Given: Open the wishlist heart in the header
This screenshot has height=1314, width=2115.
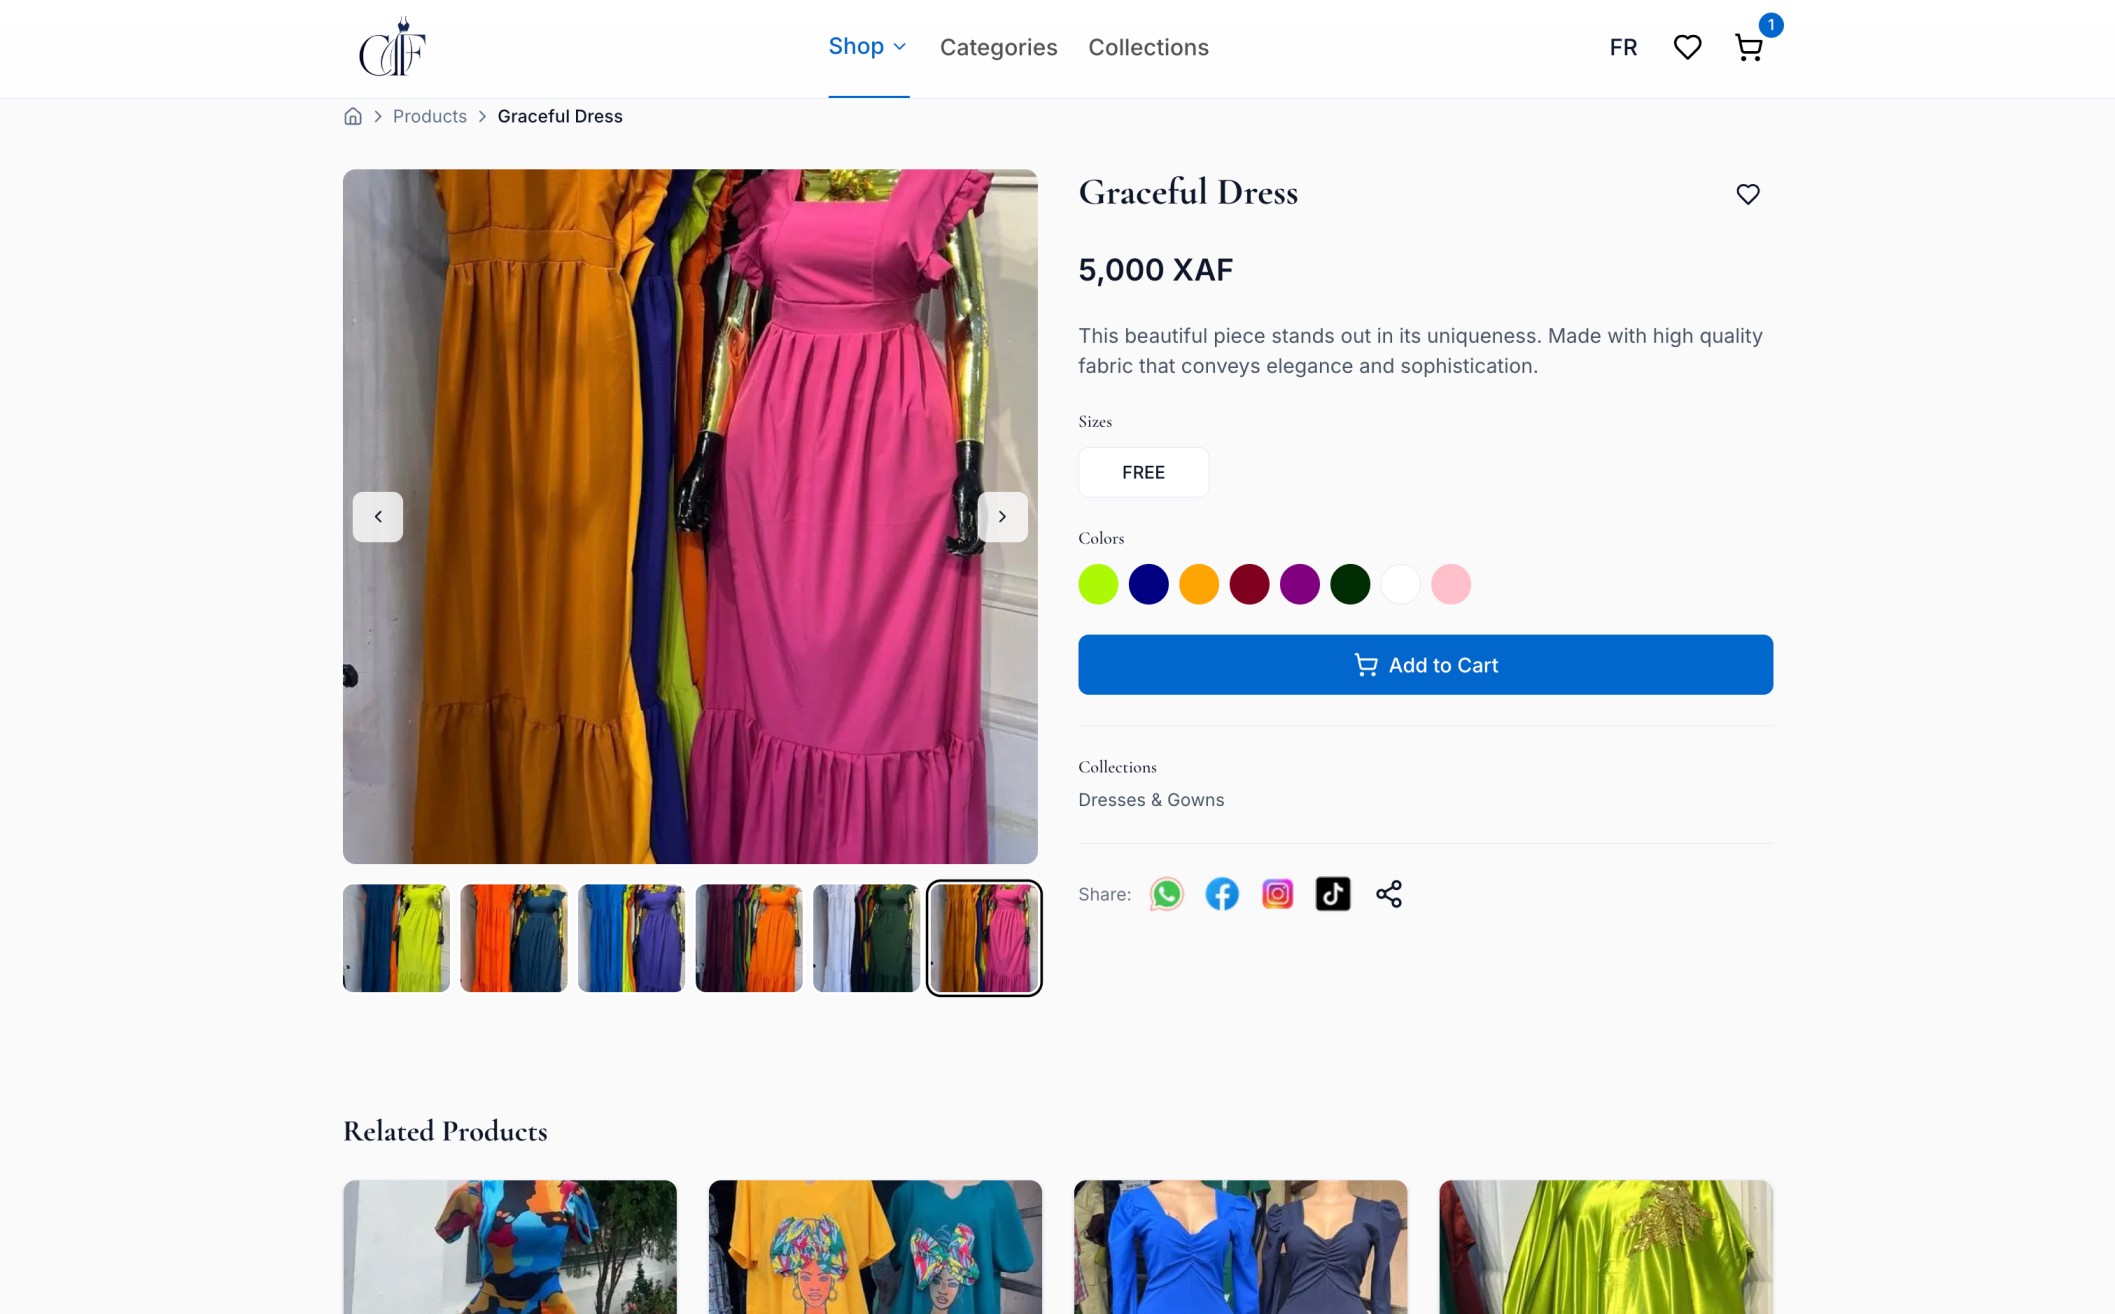Looking at the screenshot, I should tap(1687, 47).
